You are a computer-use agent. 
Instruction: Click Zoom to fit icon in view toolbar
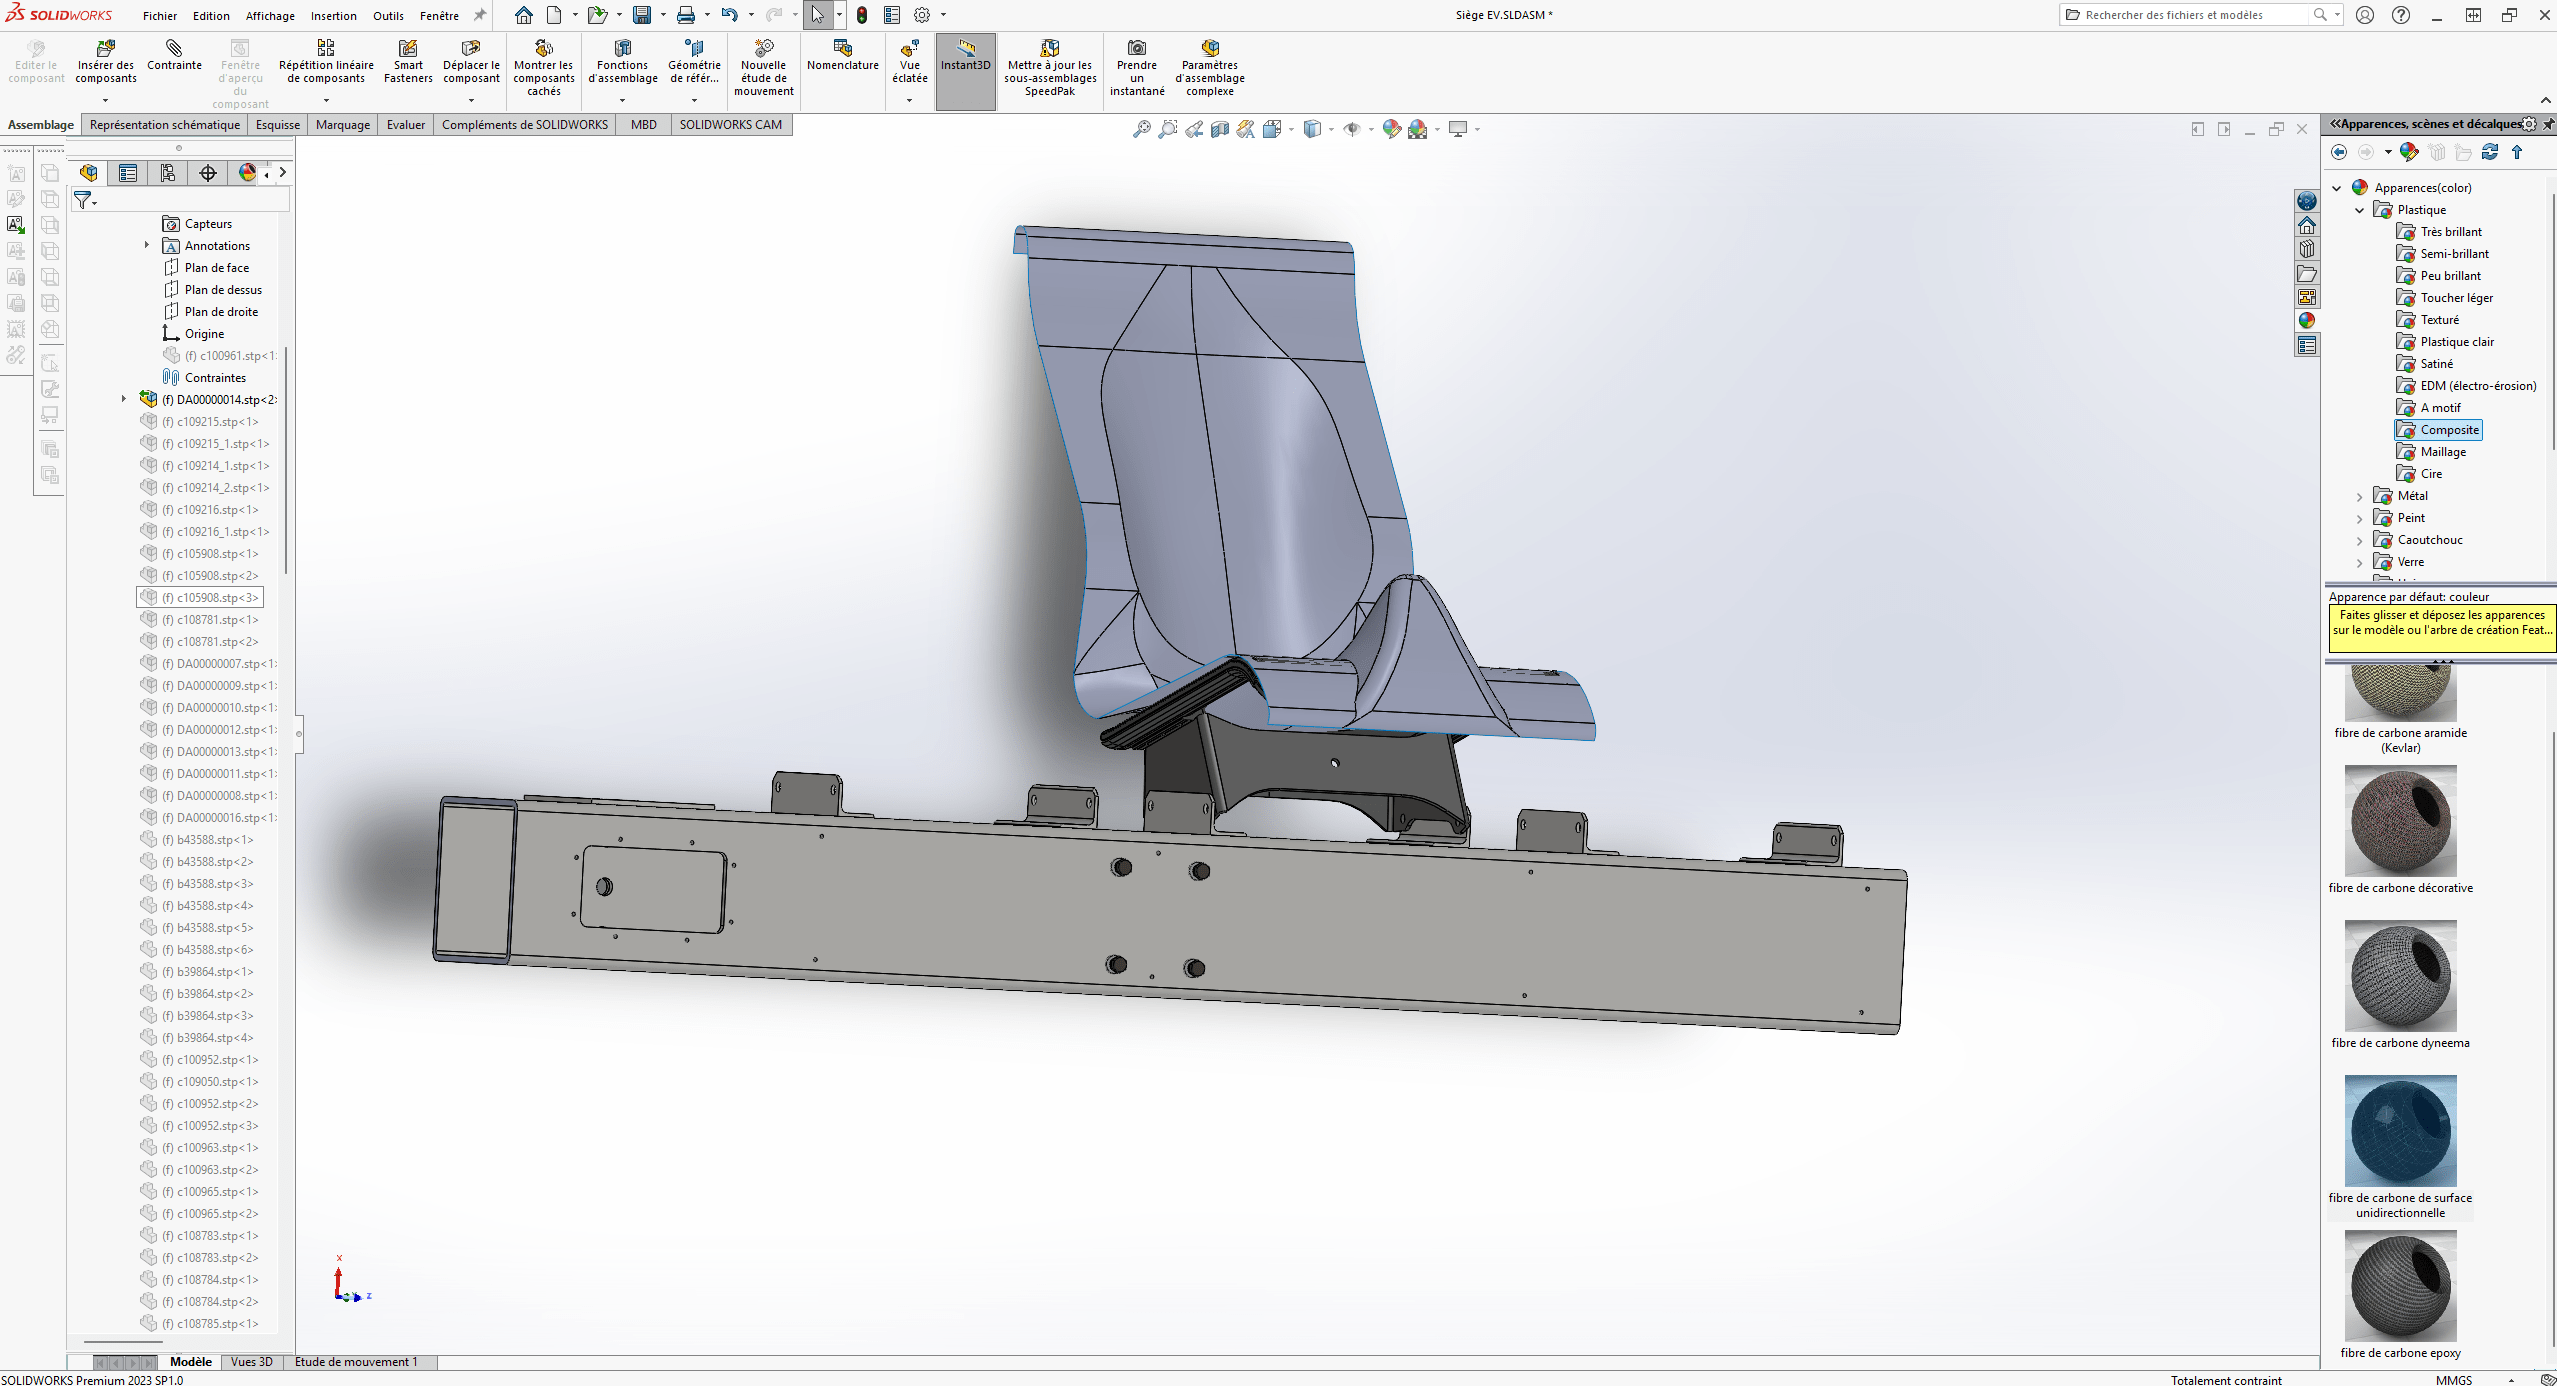coord(1141,129)
